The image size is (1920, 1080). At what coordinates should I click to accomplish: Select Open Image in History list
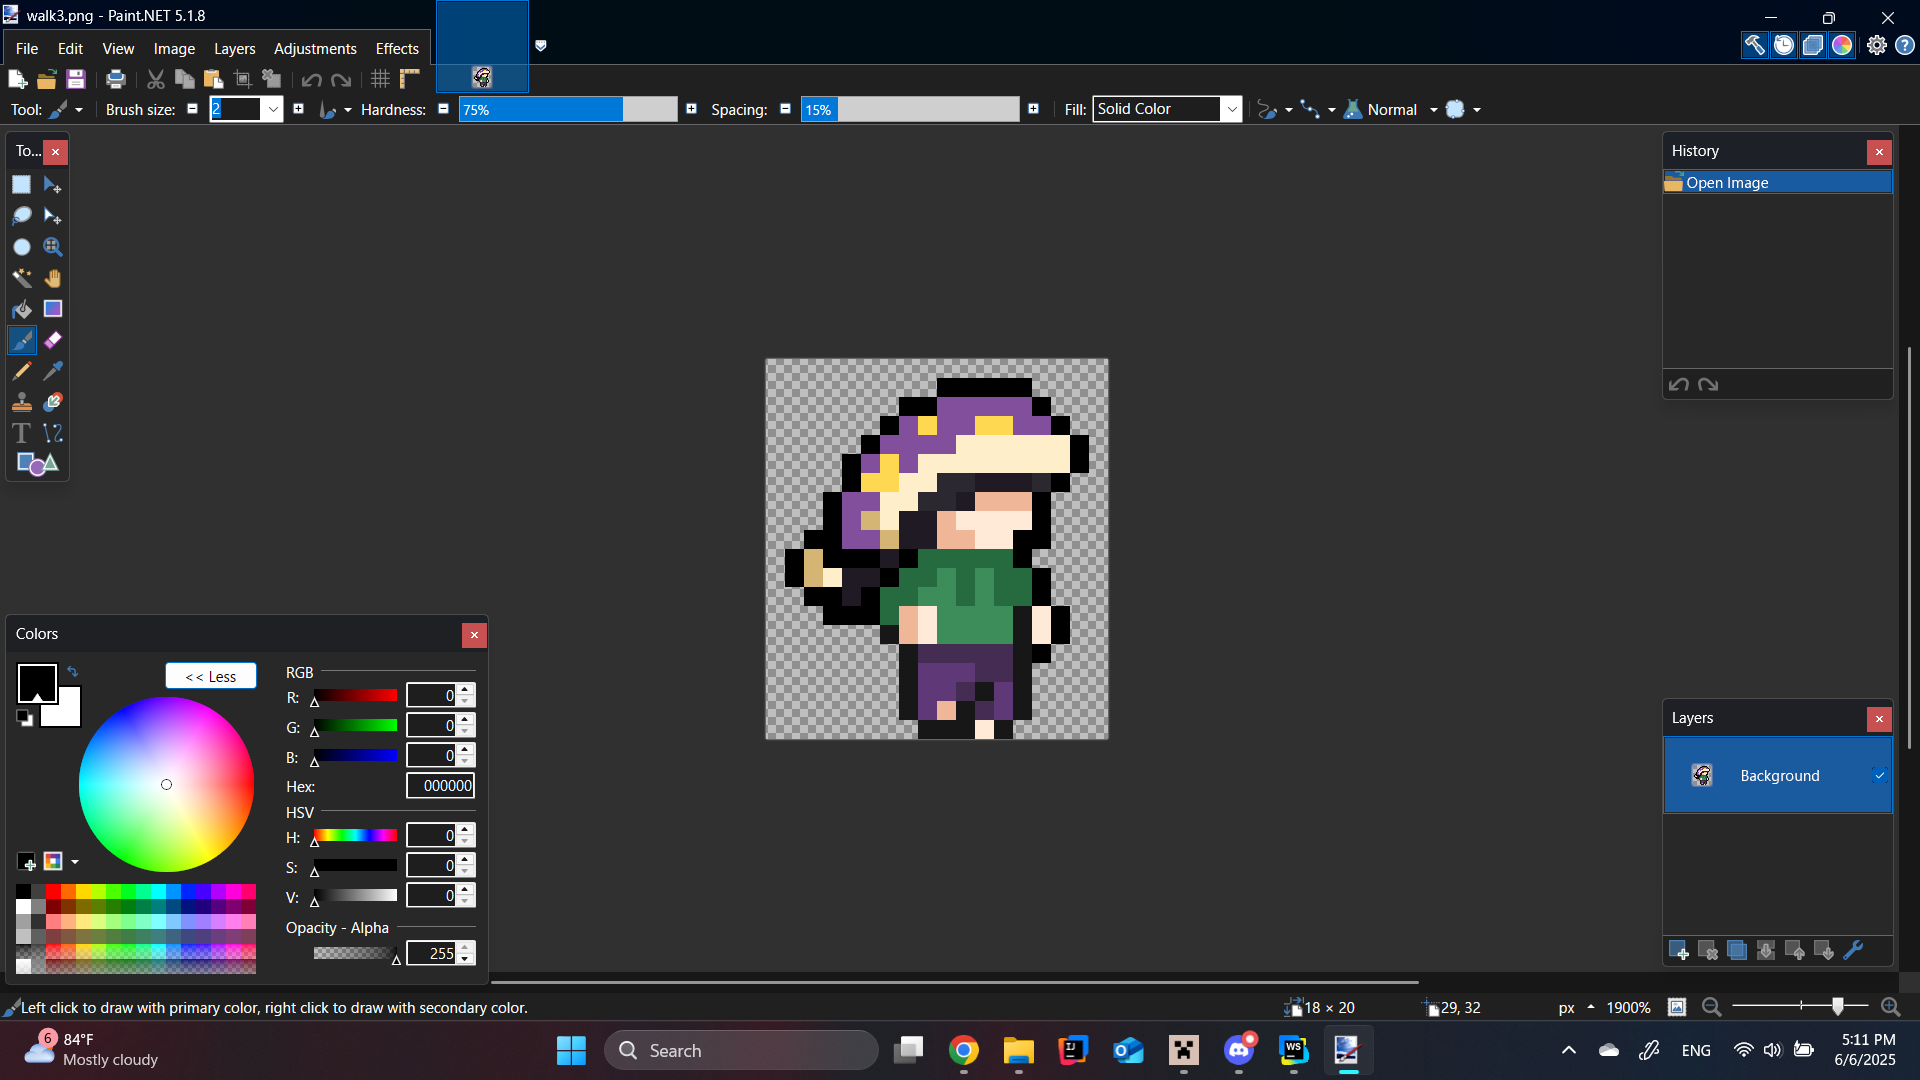(x=1777, y=182)
